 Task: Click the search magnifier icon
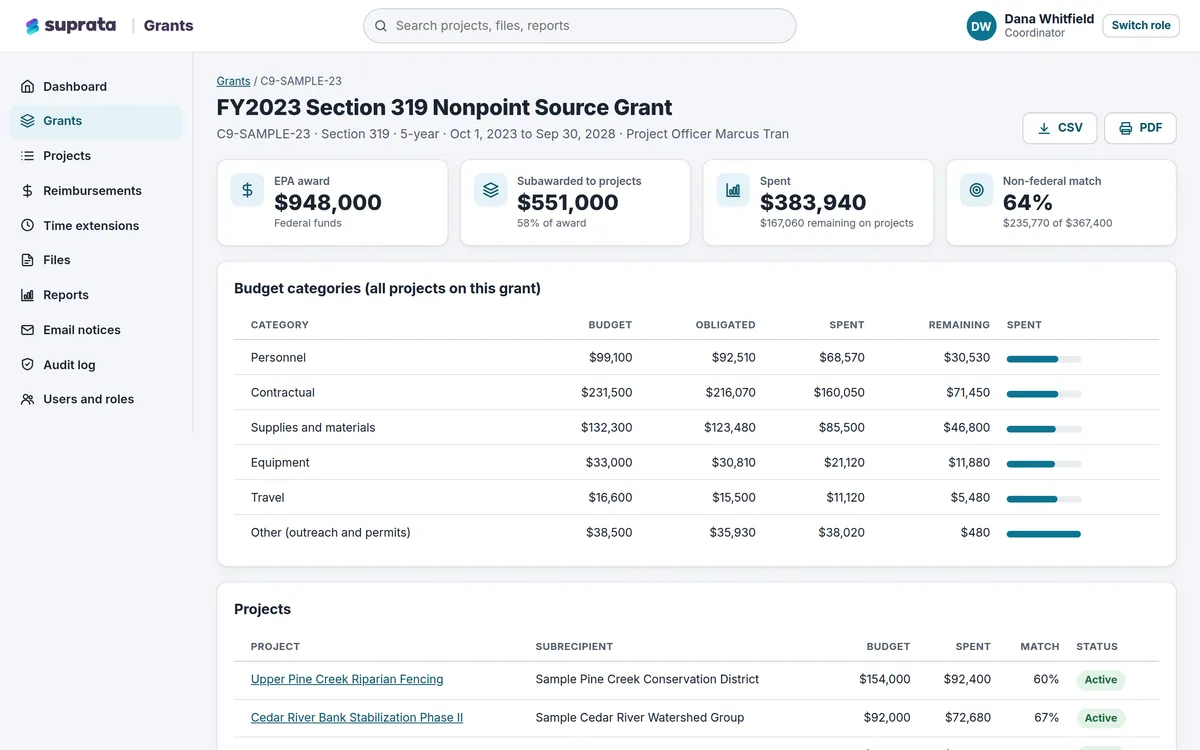380,26
